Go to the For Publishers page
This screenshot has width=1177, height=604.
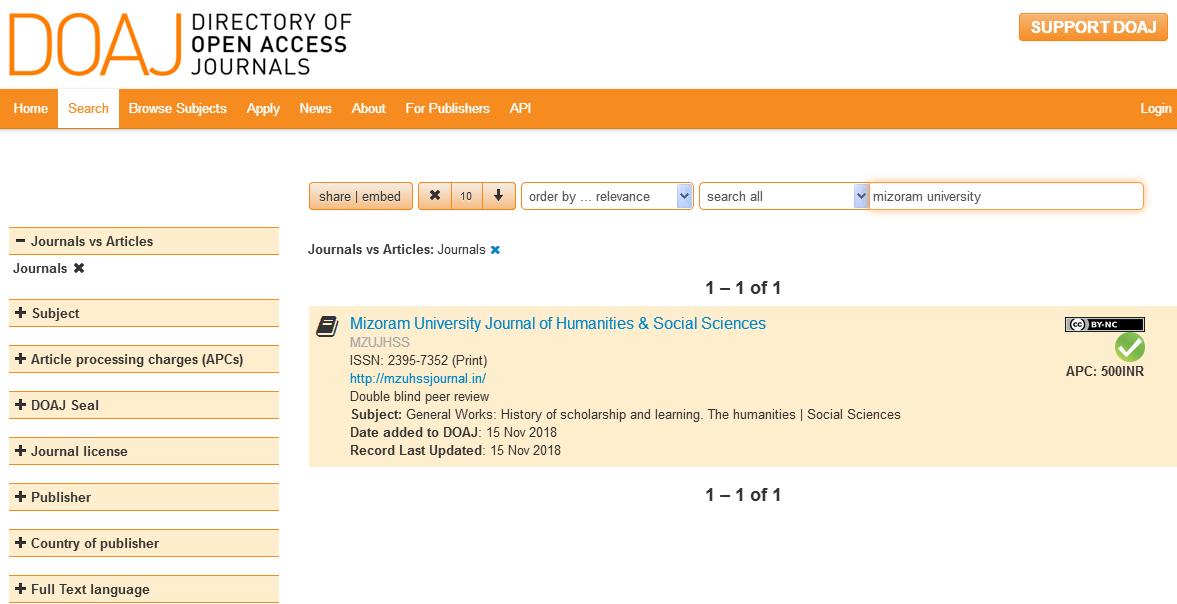pyautogui.click(x=447, y=108)
